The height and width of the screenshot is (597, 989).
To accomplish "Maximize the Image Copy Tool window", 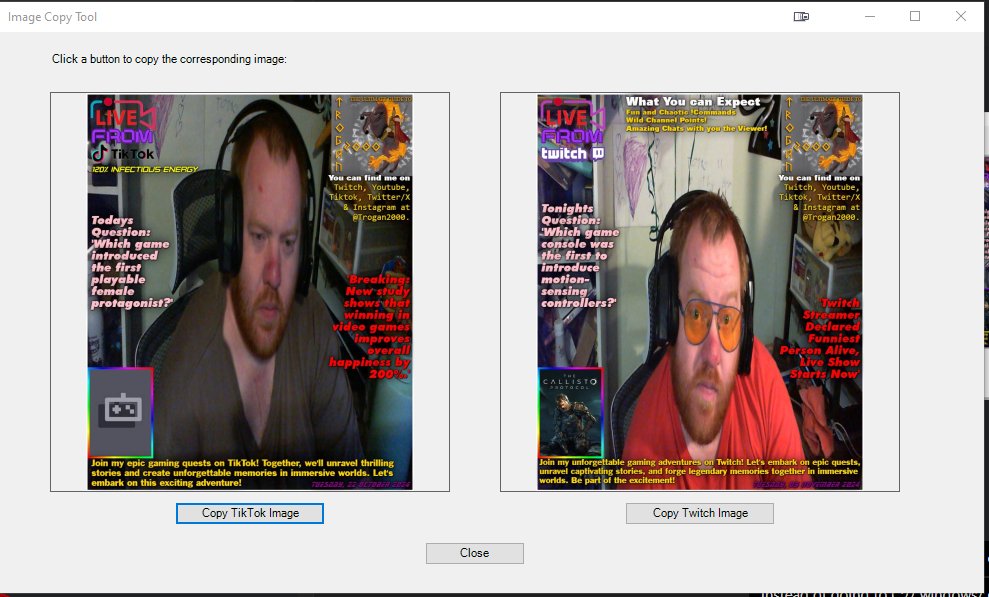I will (x=915, y=16).
